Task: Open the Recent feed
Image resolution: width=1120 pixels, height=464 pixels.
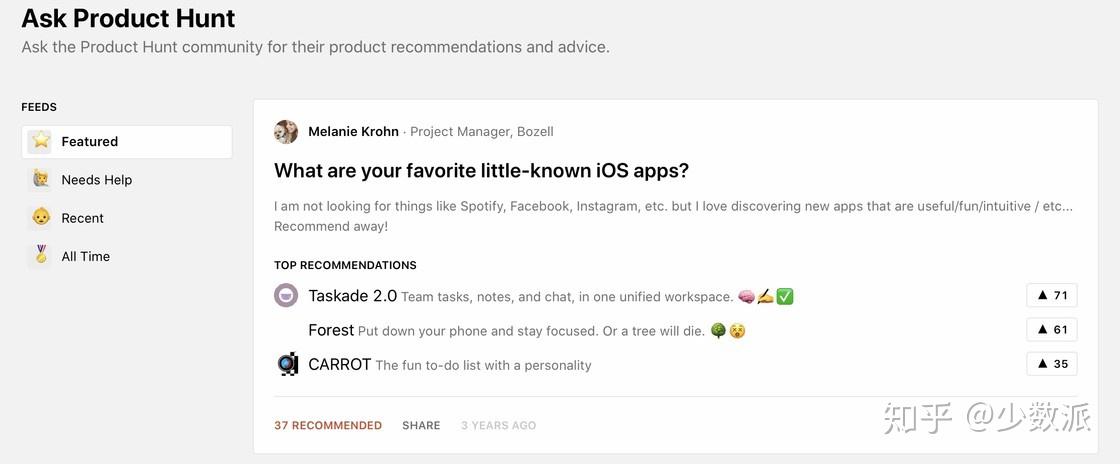Action: tap(83, 218)
